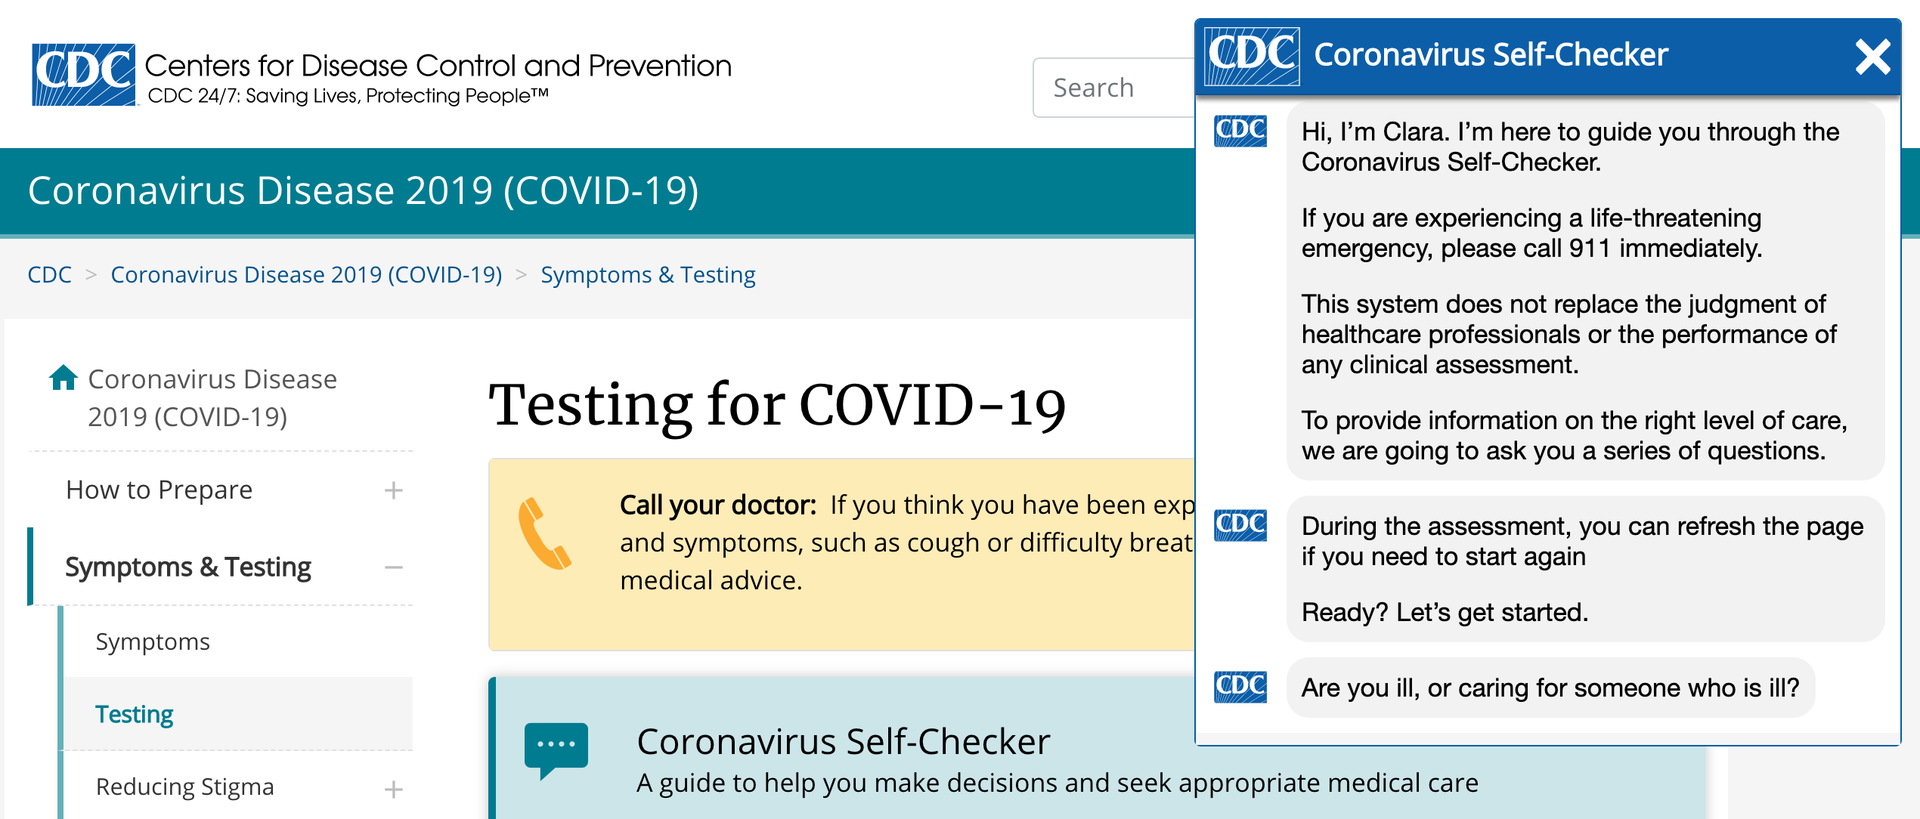The image size is (1920, 819).
Task: Click the CDC logo in the page header
Action: [x=84, y=75]
